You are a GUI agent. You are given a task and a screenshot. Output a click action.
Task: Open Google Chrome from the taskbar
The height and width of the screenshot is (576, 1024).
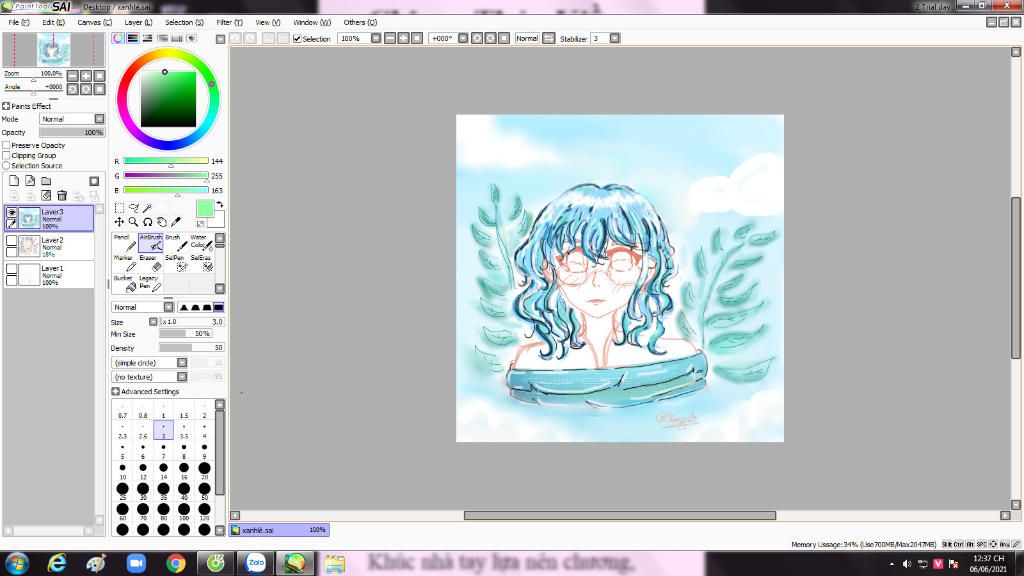(x=176, y=563)
